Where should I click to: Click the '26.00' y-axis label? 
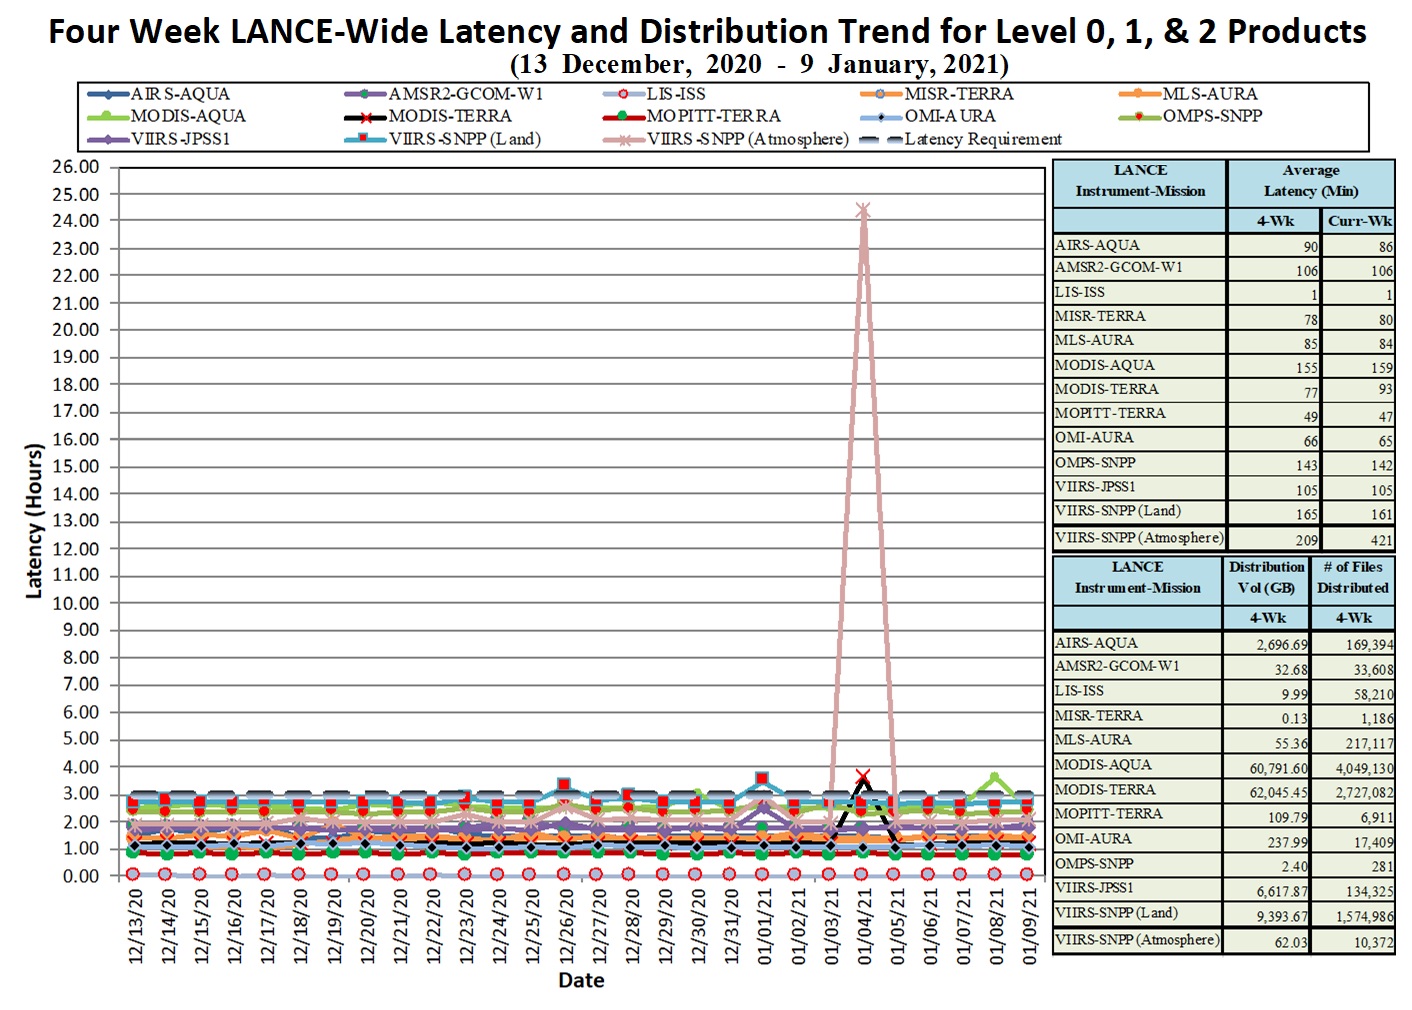click(x=76, y=166)
